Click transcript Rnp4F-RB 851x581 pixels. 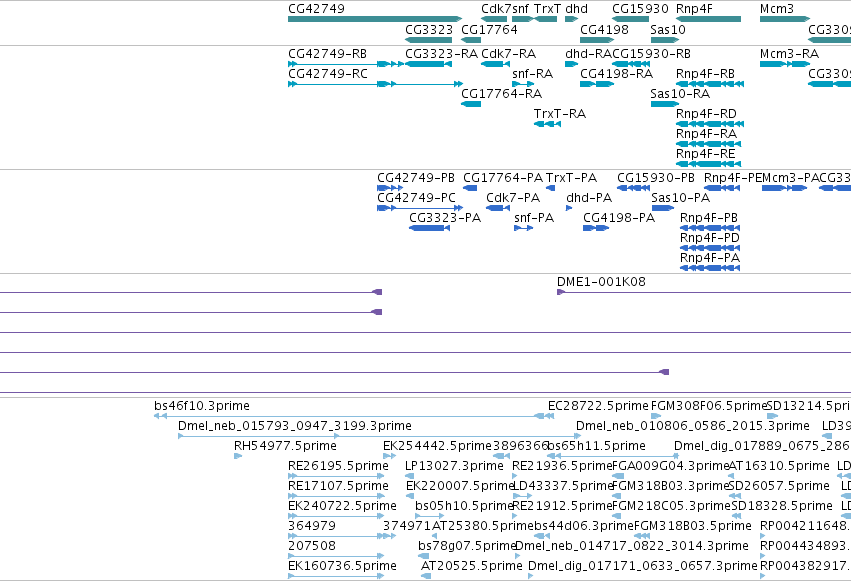point(706,74)
